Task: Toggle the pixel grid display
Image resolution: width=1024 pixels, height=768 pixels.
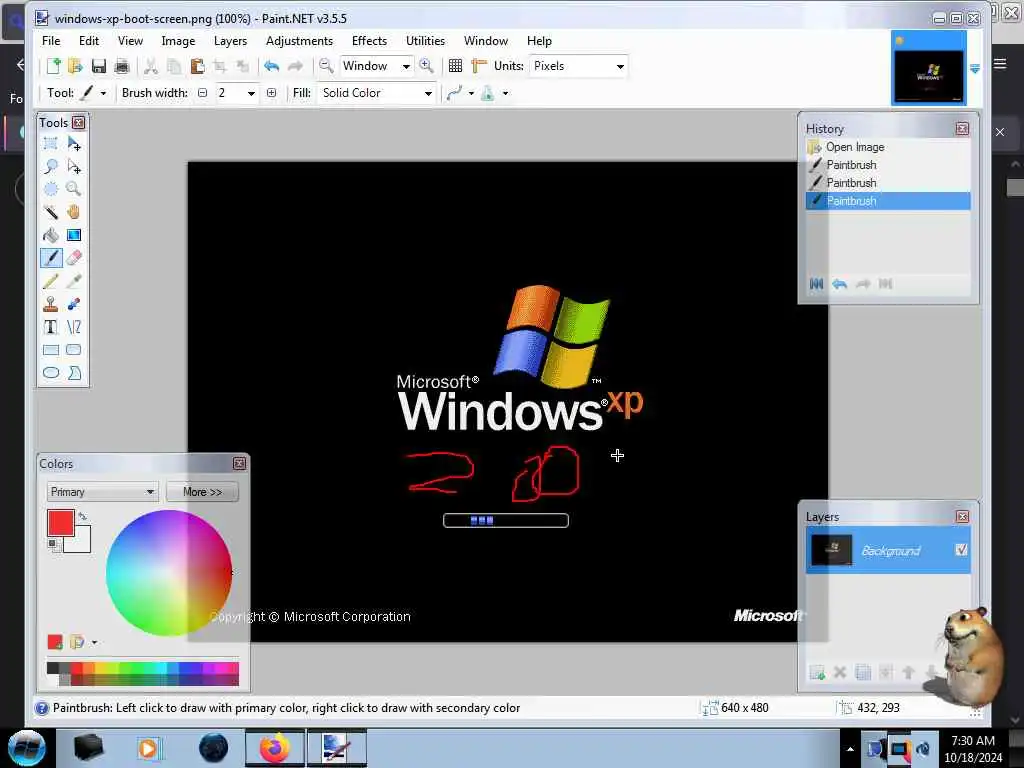Action: [x=455, y=65]
